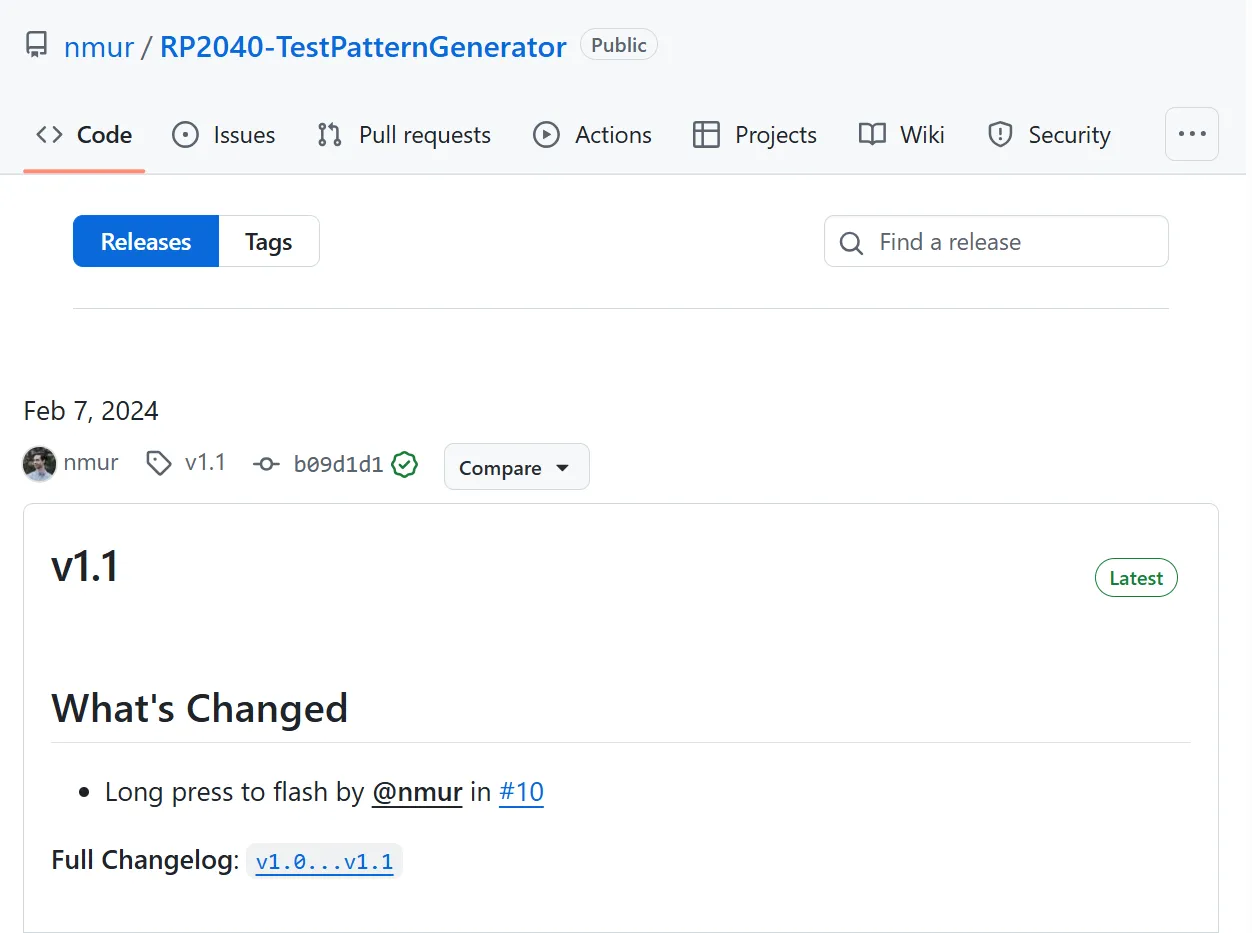Open the Issues tab
The image size is (1252, 933).
pyautogui.click(x=223, y=135)
